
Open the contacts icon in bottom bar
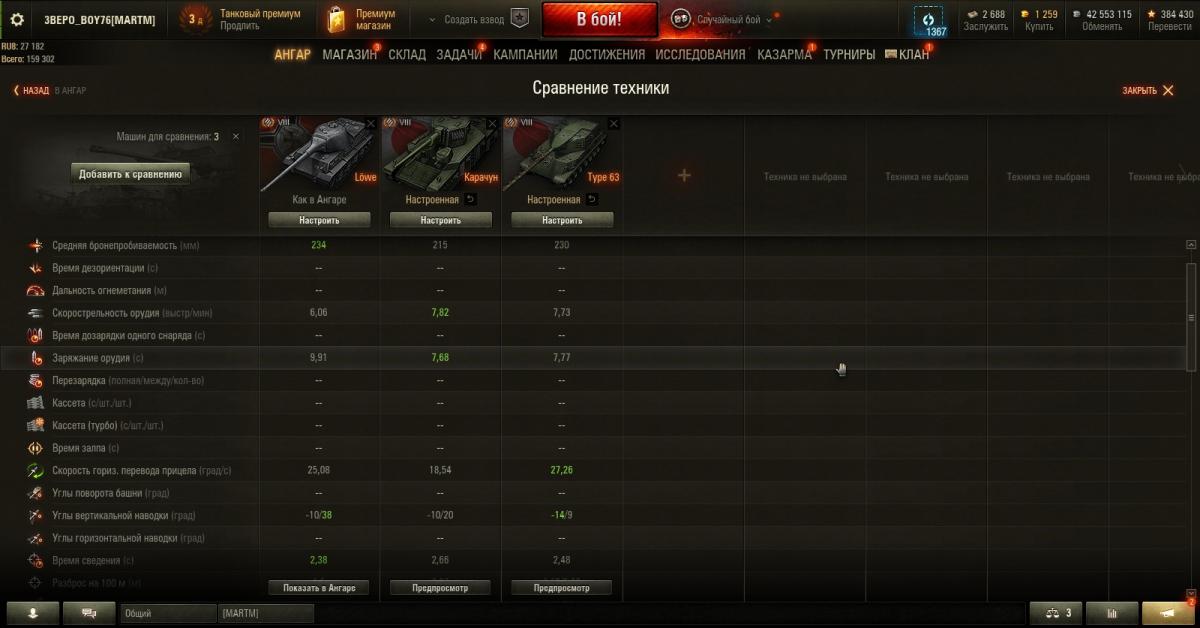pos(33,613)
